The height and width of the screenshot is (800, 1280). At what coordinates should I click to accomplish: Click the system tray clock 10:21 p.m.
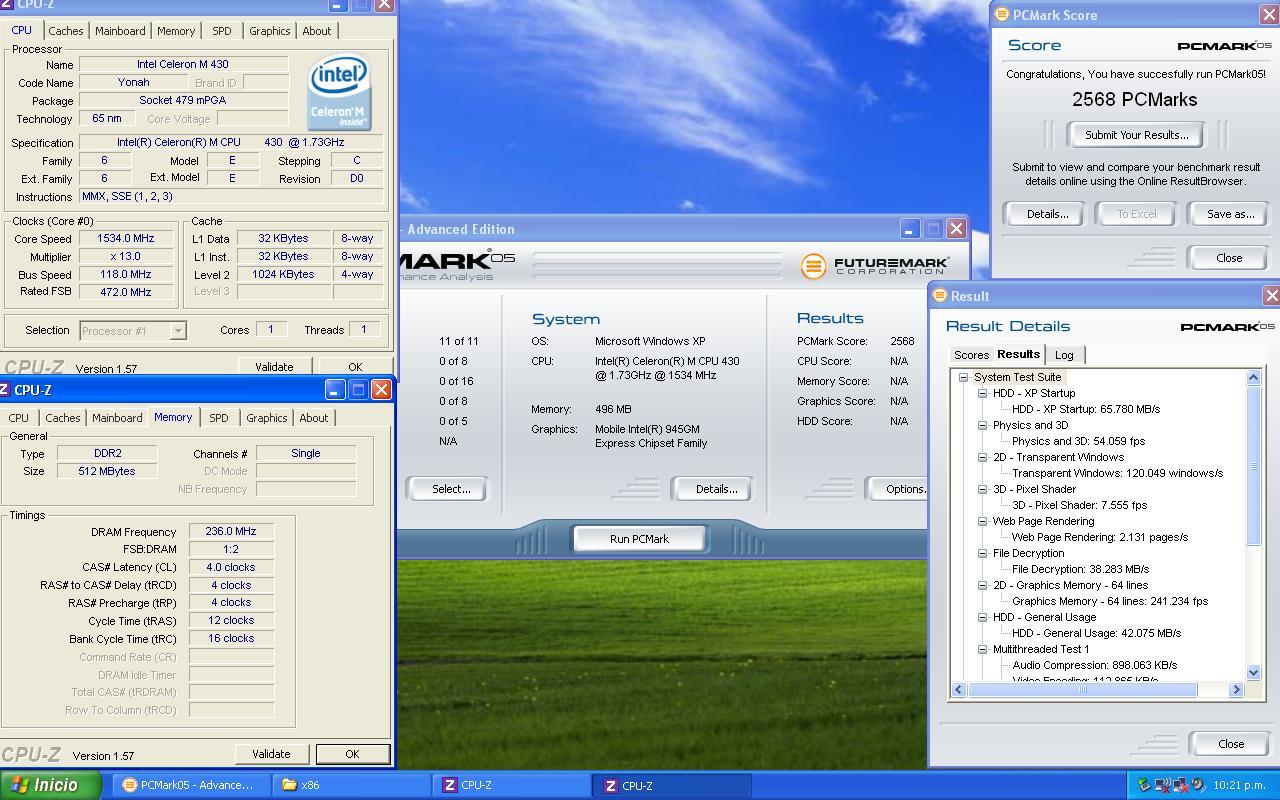(1239, 786)
